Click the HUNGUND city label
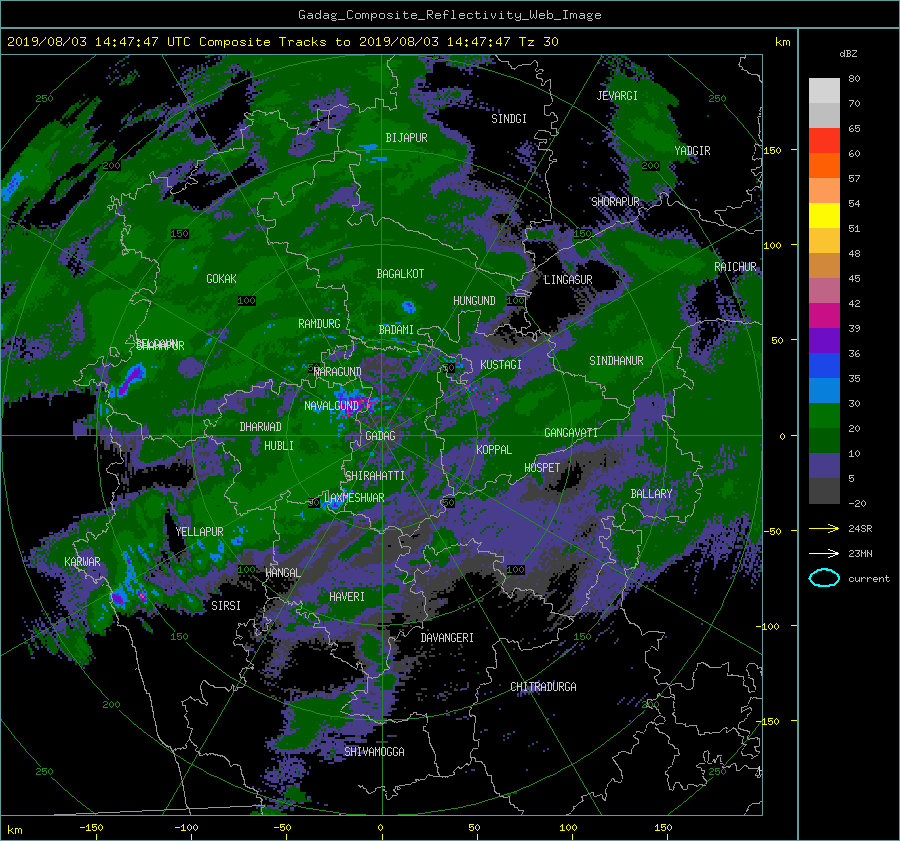Image resolution: width=900 pixels, height=841 pixels. point(474,300)
